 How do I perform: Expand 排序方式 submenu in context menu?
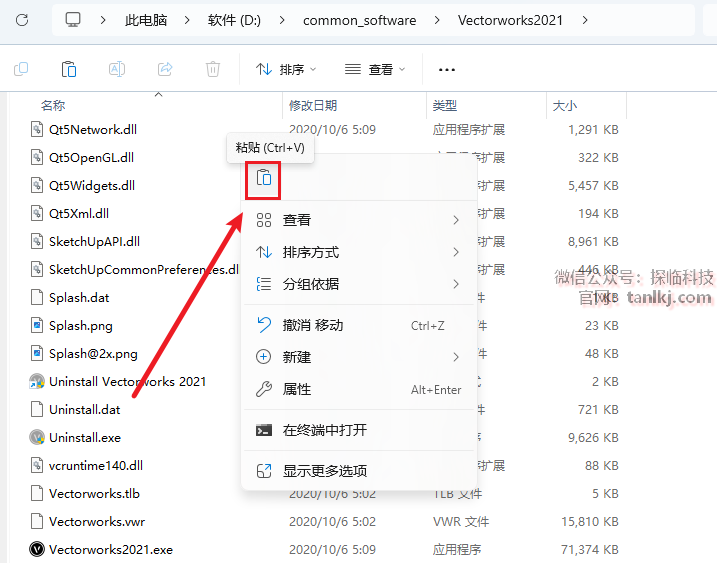pyautogui.click(x=358, y=252)
